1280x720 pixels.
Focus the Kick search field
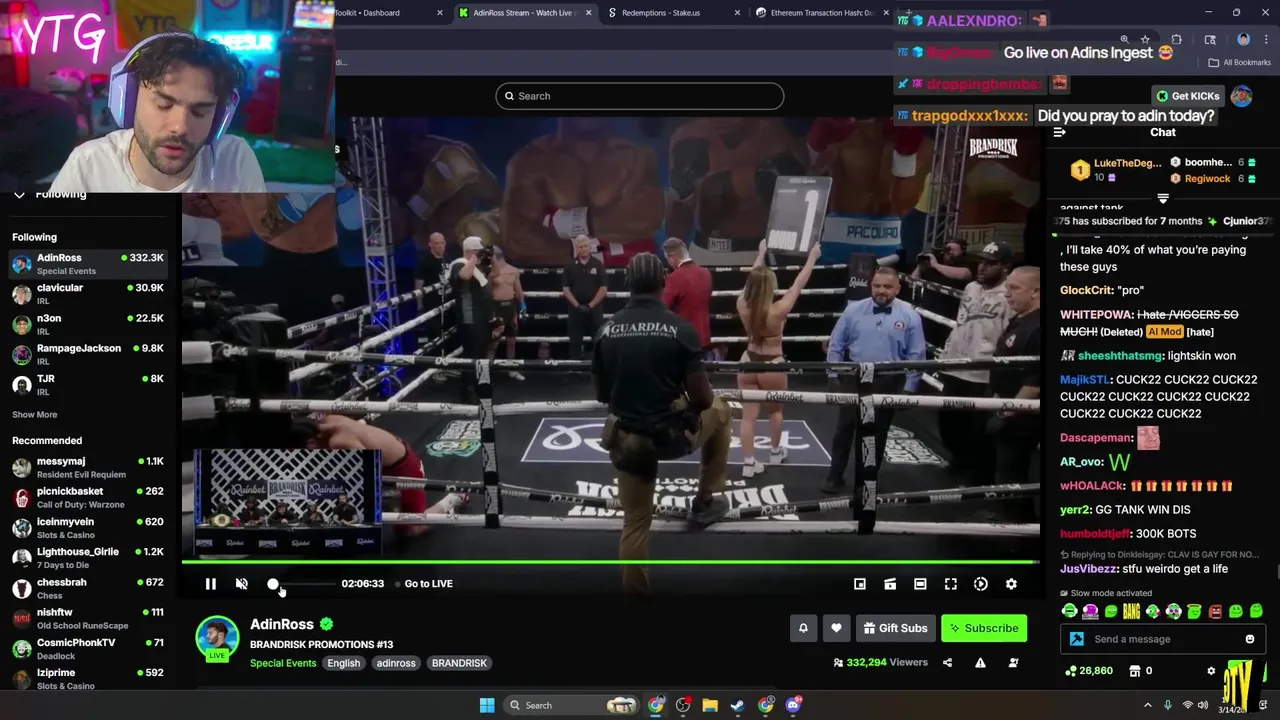point(640,96)
